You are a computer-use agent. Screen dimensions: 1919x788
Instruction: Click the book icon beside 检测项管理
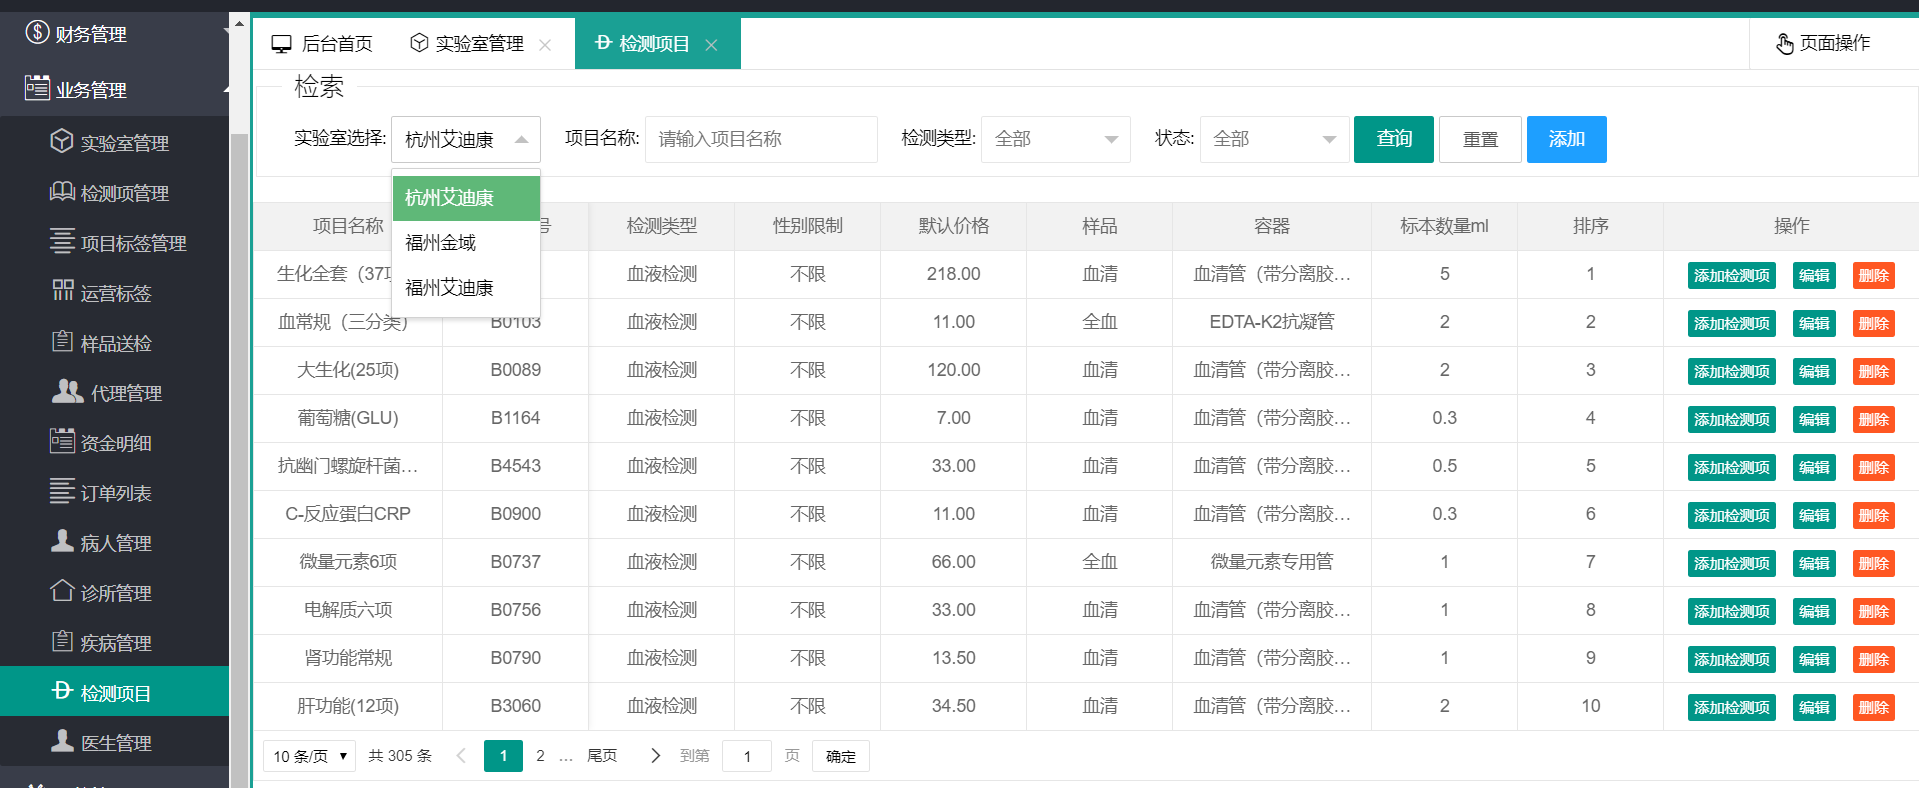62,191
